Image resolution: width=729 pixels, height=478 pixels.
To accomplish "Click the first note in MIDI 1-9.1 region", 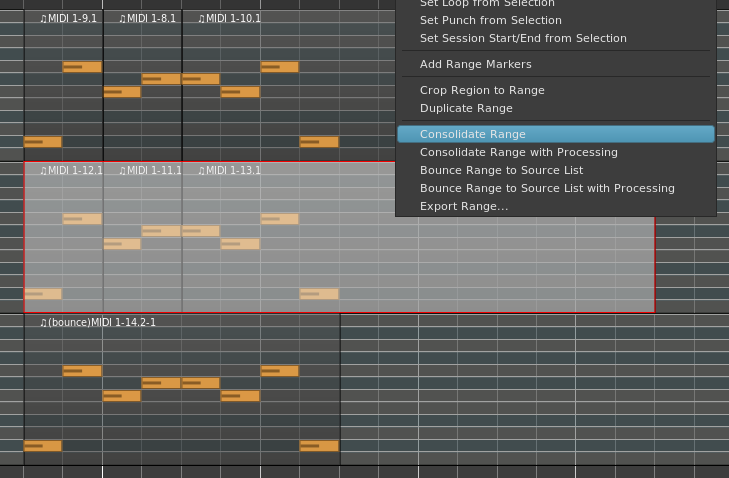I will tap(42, 142).
